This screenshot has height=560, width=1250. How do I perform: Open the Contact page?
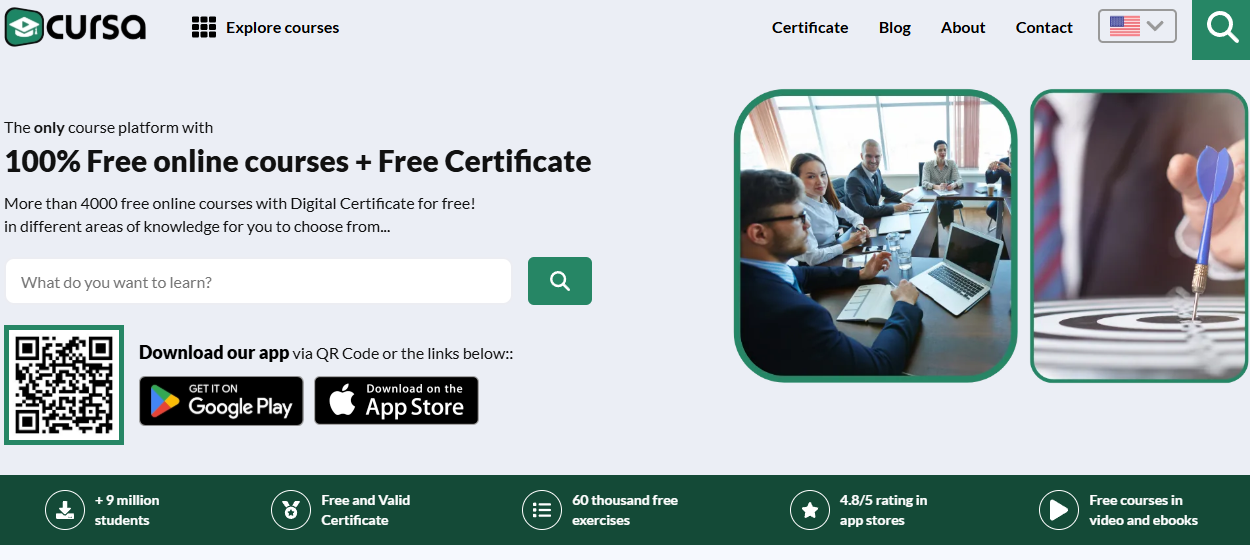pyautogui.click(x=1044, y=27)
